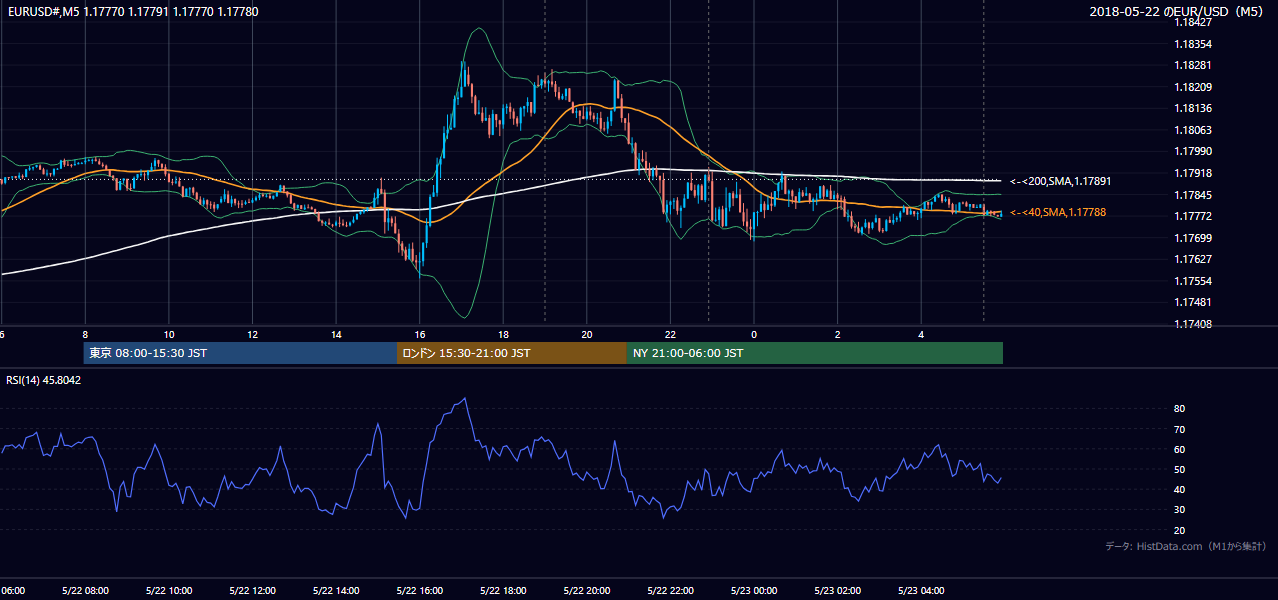Click the HistData.com data source credit
The height and width of the screenshot is (600, 1278).
1186,546
